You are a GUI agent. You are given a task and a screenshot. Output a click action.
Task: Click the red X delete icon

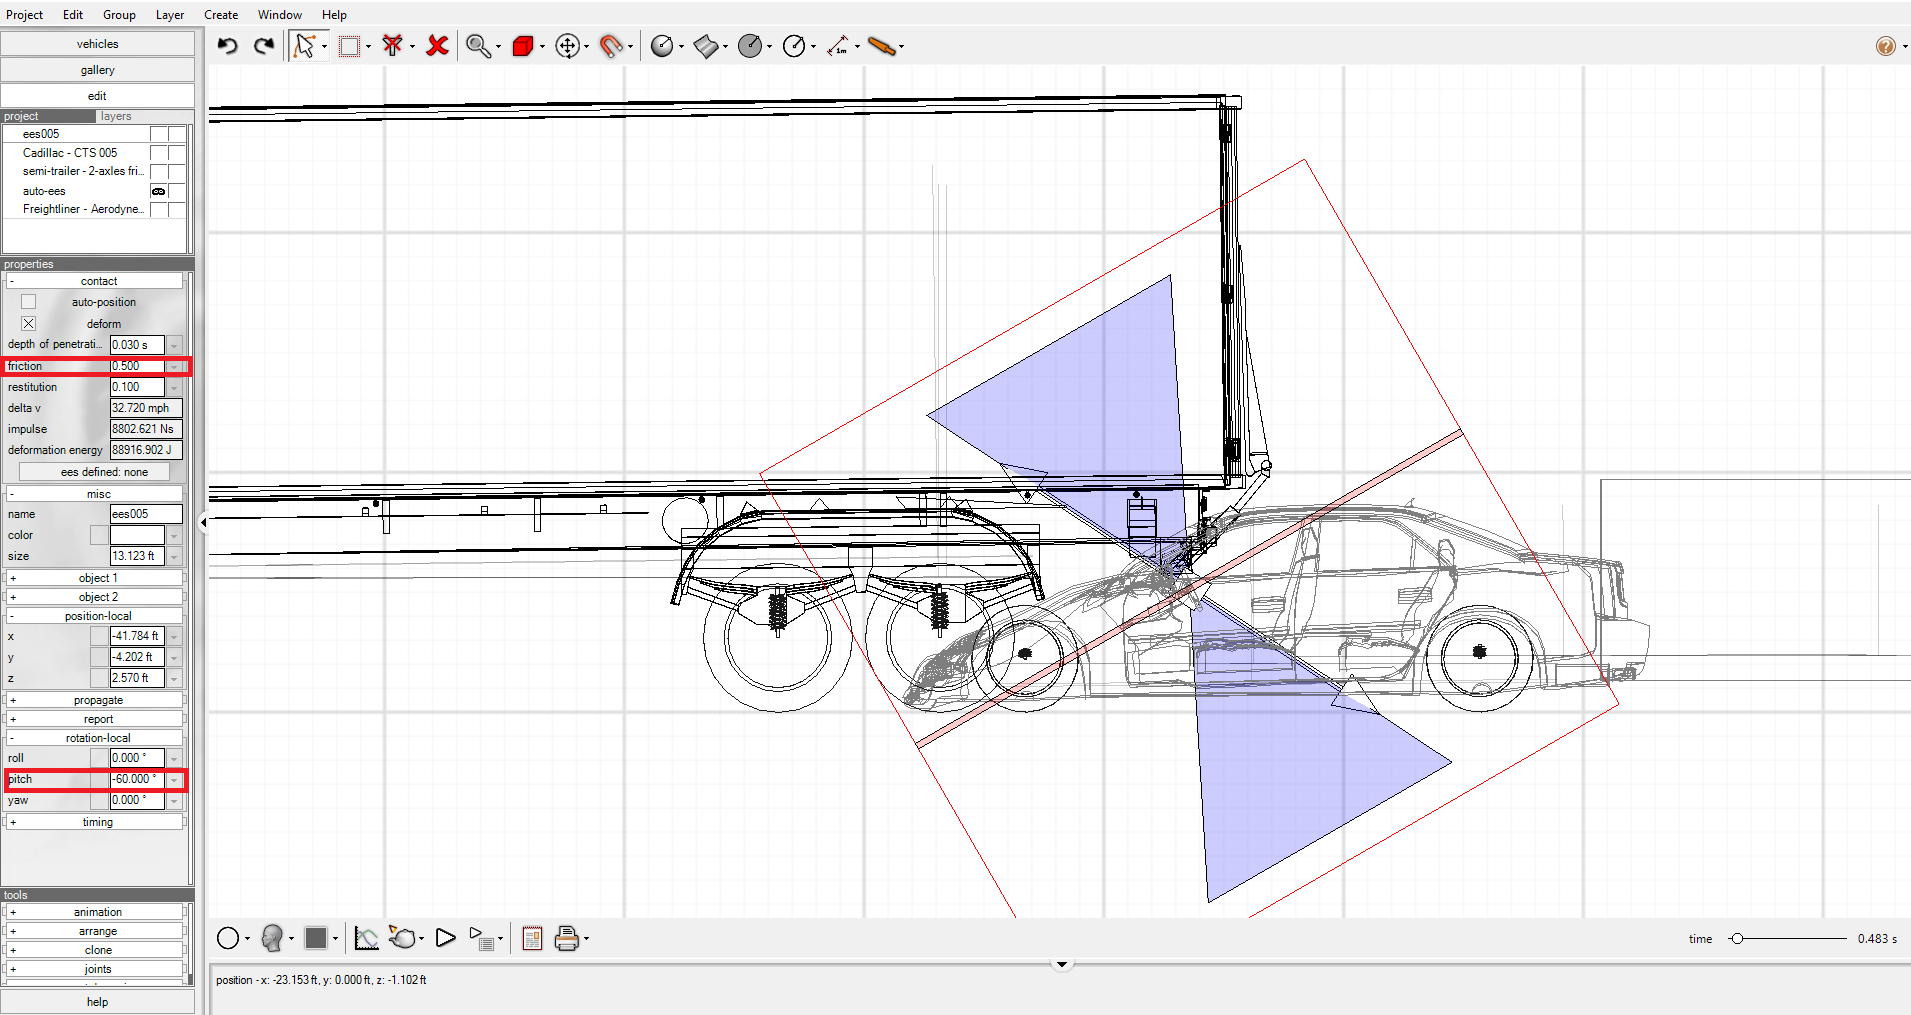(x=437, y=46)
